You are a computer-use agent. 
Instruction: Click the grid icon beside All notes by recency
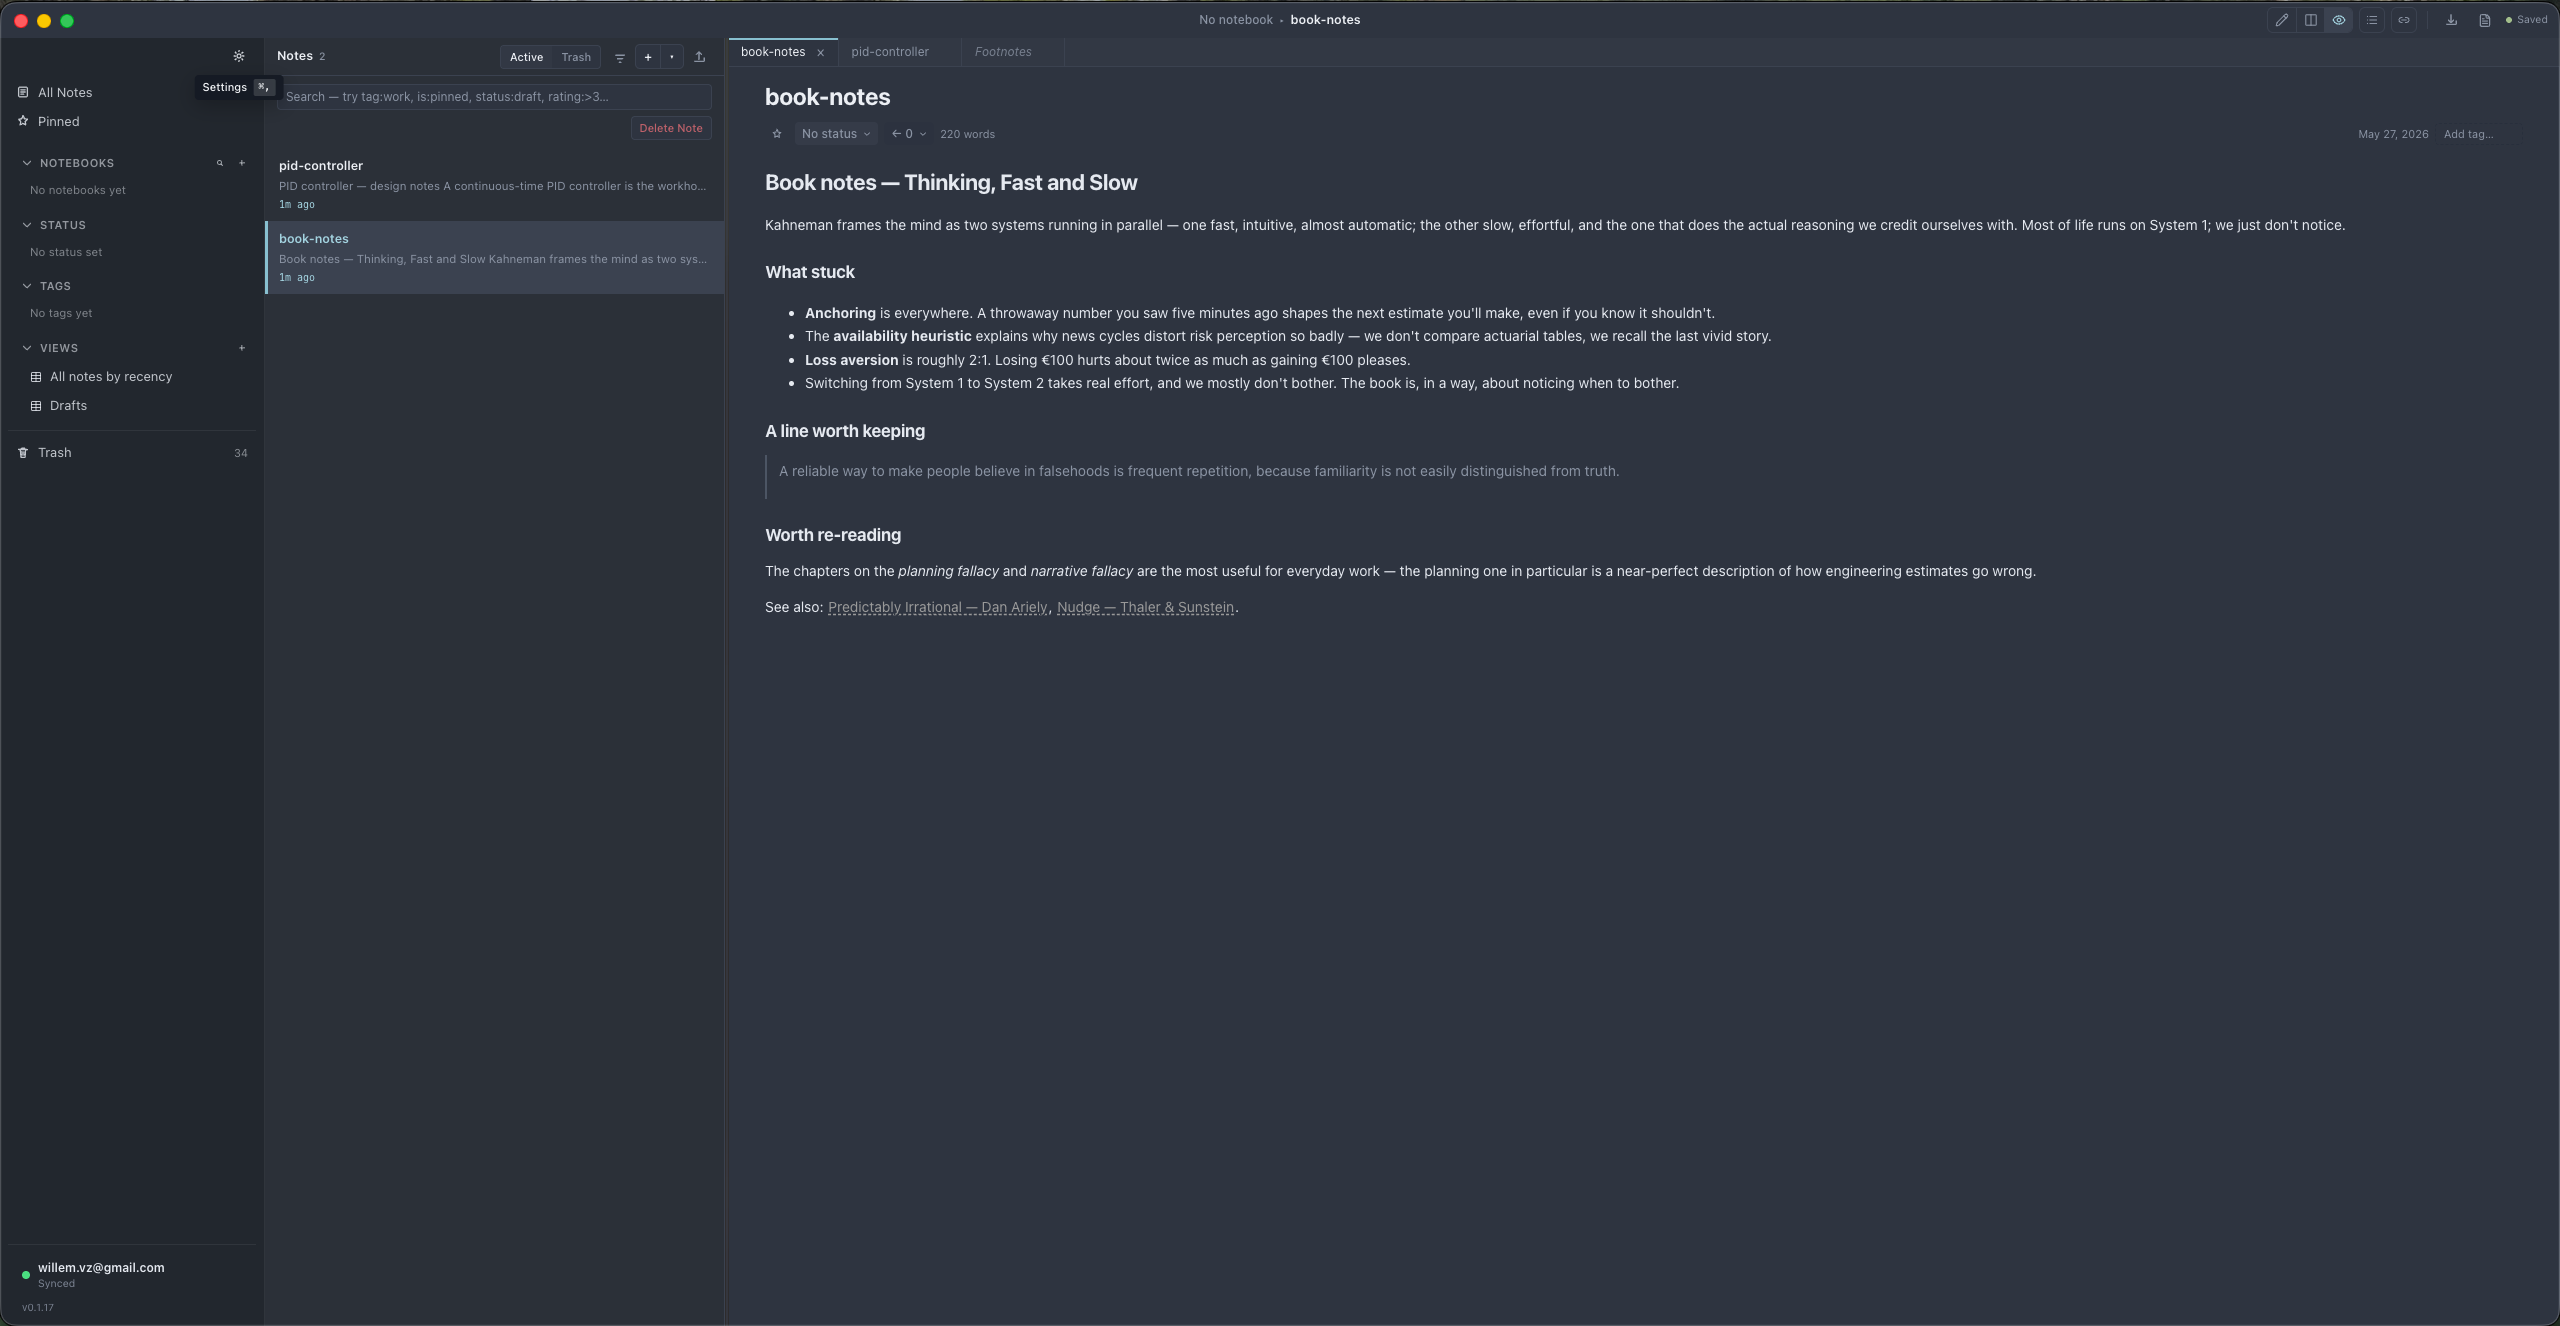[36, 377]
